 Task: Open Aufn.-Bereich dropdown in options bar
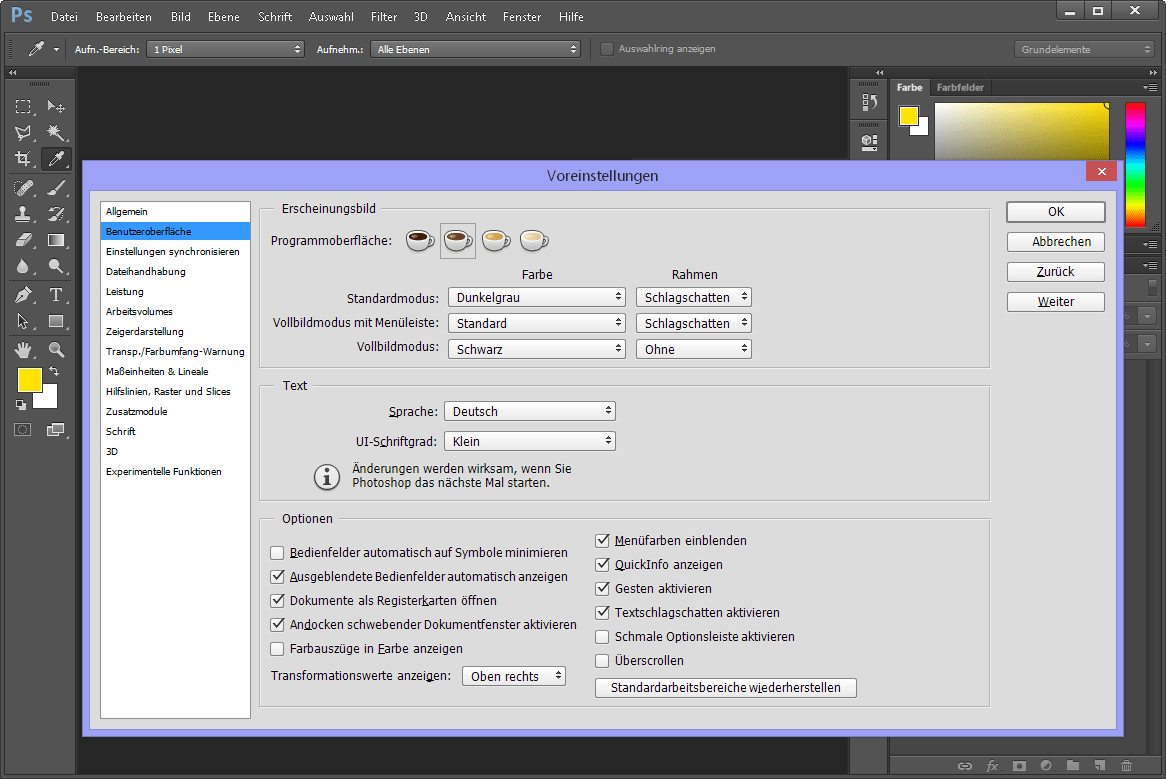(x=225, y=49)
